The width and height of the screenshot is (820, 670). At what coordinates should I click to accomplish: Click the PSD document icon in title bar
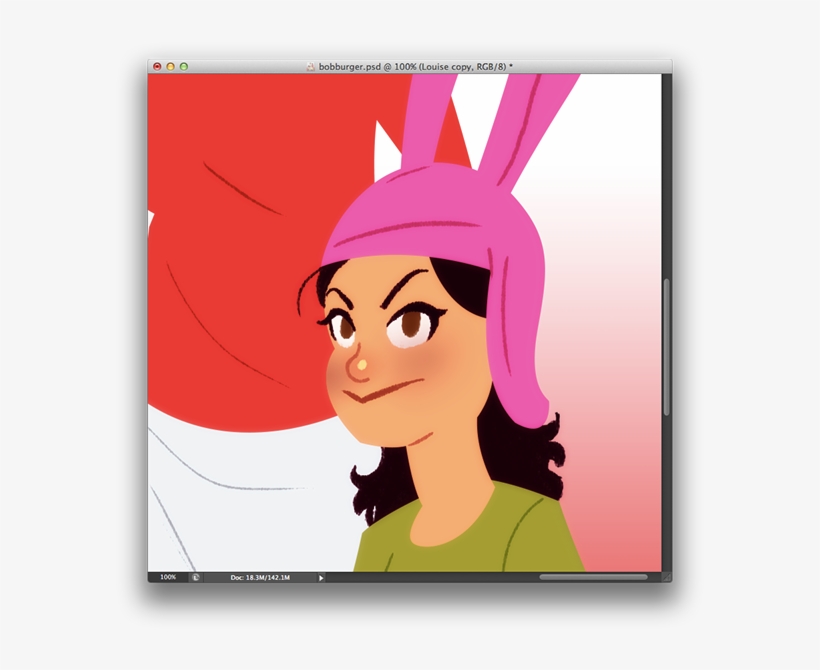click(311, 66)
